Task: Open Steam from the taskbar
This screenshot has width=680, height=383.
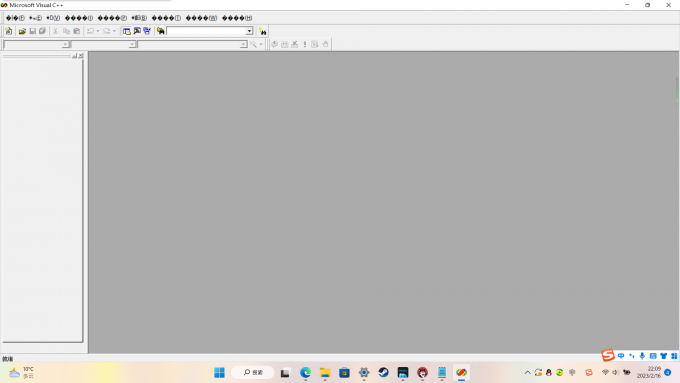Action: (383, 372)
